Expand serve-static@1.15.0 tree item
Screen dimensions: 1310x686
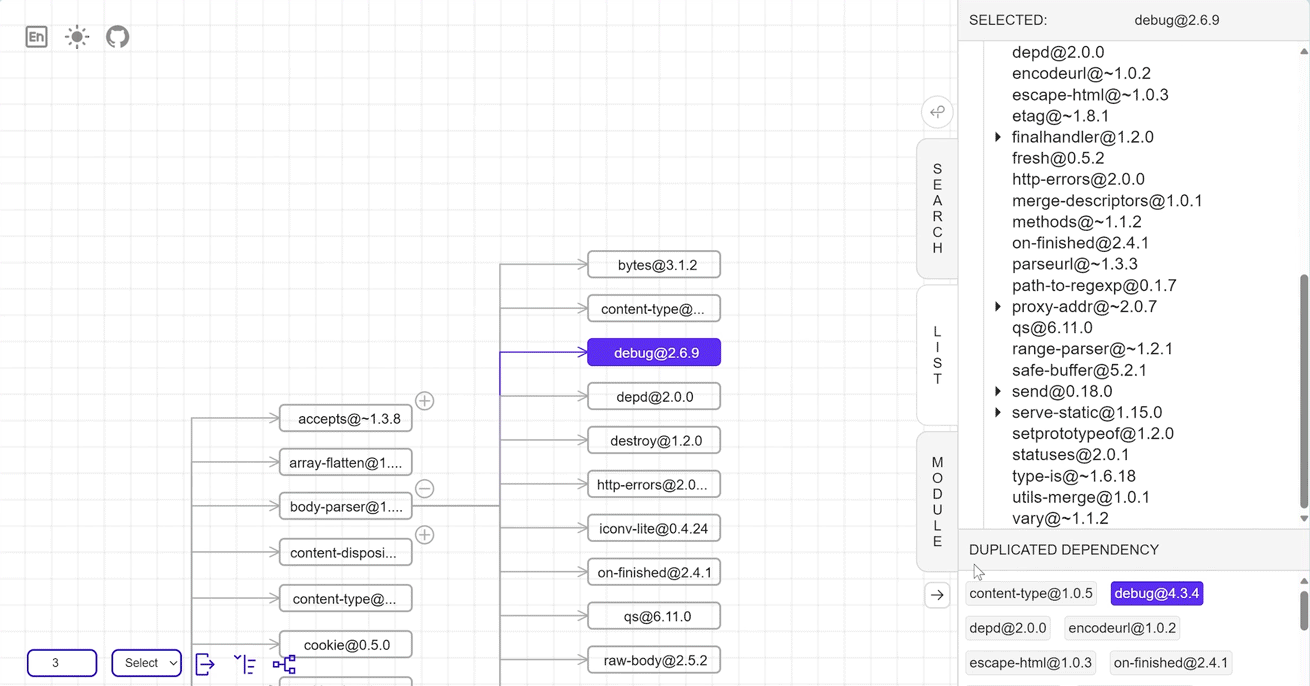pos(998,413)
